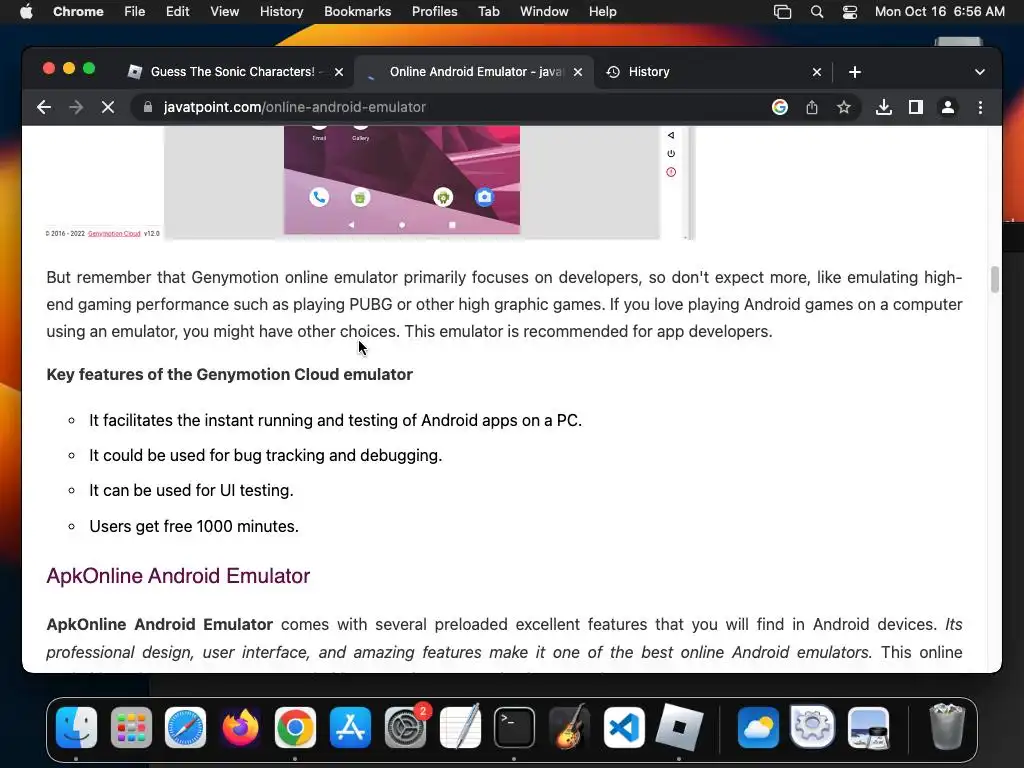Close Guess The Sonic Characters tab
The width and height of the screenshot is (1024, 768).
point(339,72)
